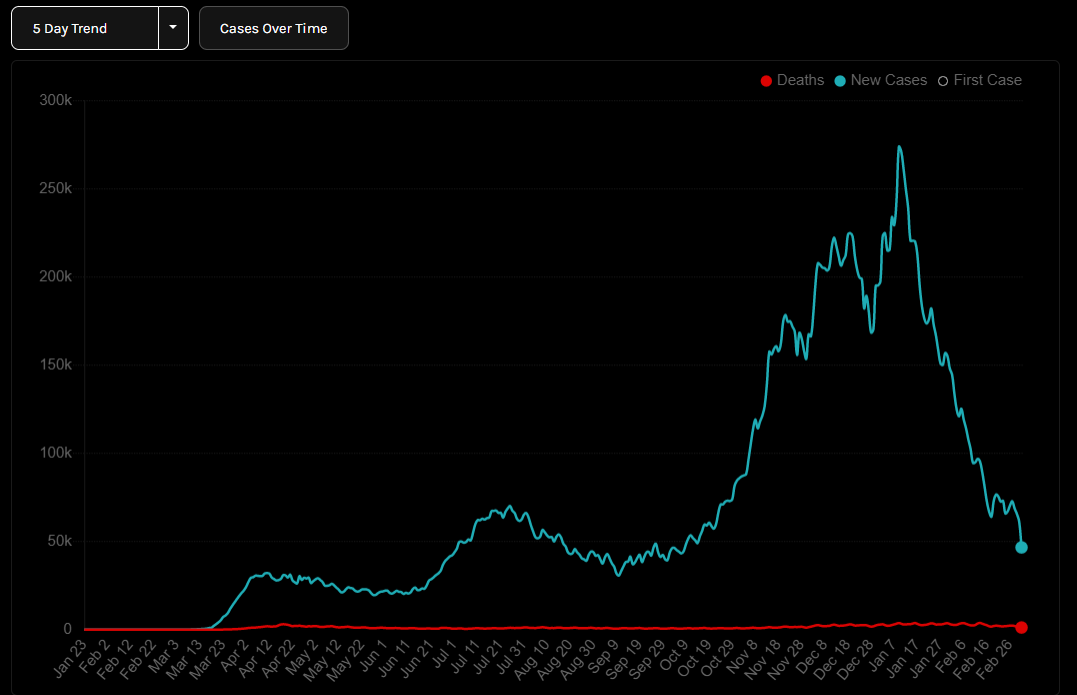Click the 150k y-axis label

55,365
